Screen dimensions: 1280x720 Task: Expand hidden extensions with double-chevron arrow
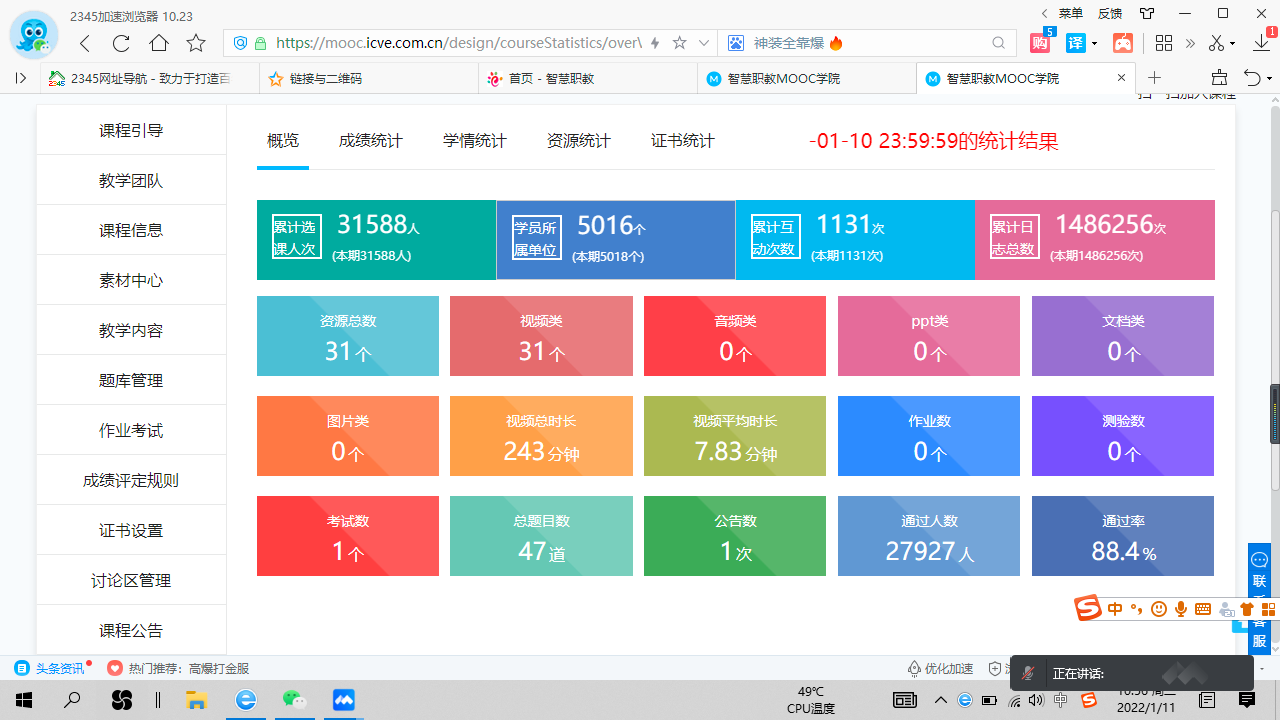pos(1191,43)
